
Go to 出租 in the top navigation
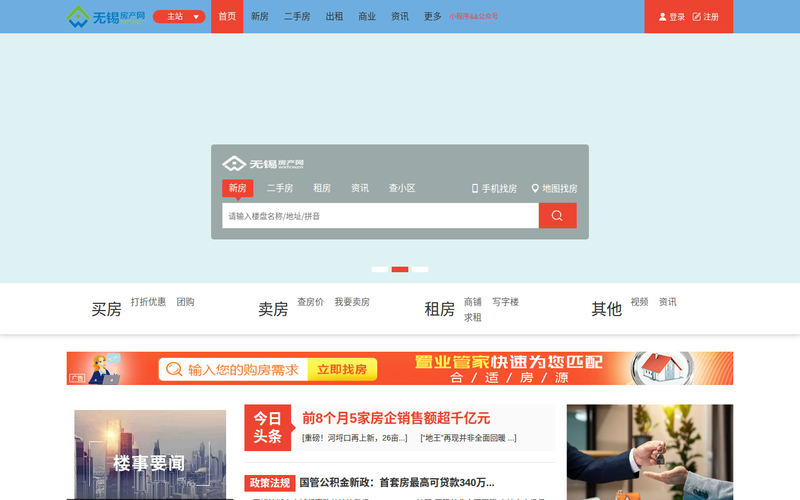click(334, 17)
